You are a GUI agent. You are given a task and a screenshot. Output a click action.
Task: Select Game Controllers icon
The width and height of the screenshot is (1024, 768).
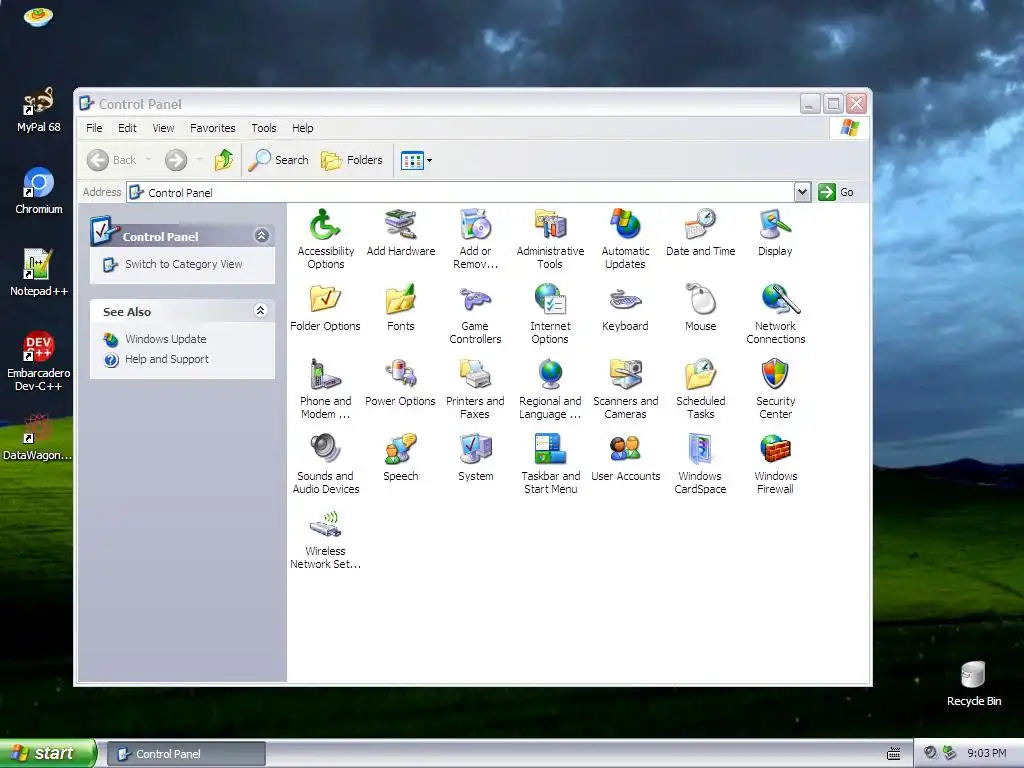click(475, 313)
